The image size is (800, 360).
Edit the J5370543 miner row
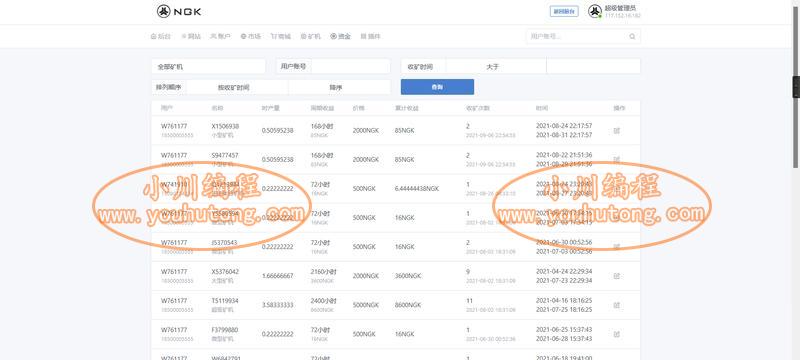(x=616, y=247)
